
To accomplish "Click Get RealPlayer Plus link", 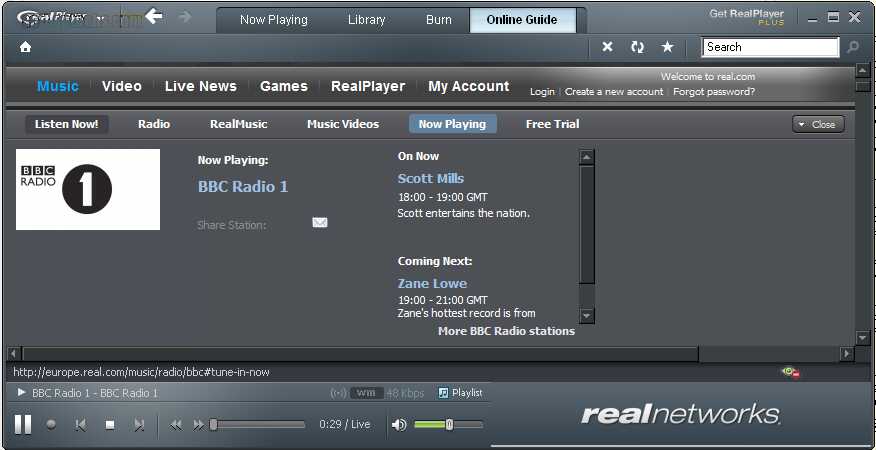I will click(x=746, y=17).
